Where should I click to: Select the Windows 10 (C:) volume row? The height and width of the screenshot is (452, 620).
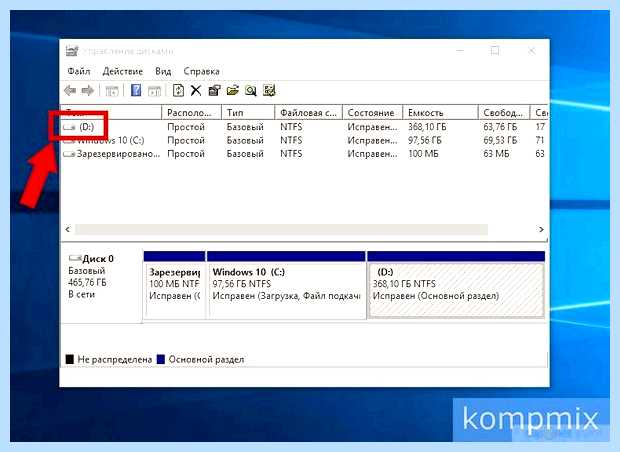coord(304,140)
